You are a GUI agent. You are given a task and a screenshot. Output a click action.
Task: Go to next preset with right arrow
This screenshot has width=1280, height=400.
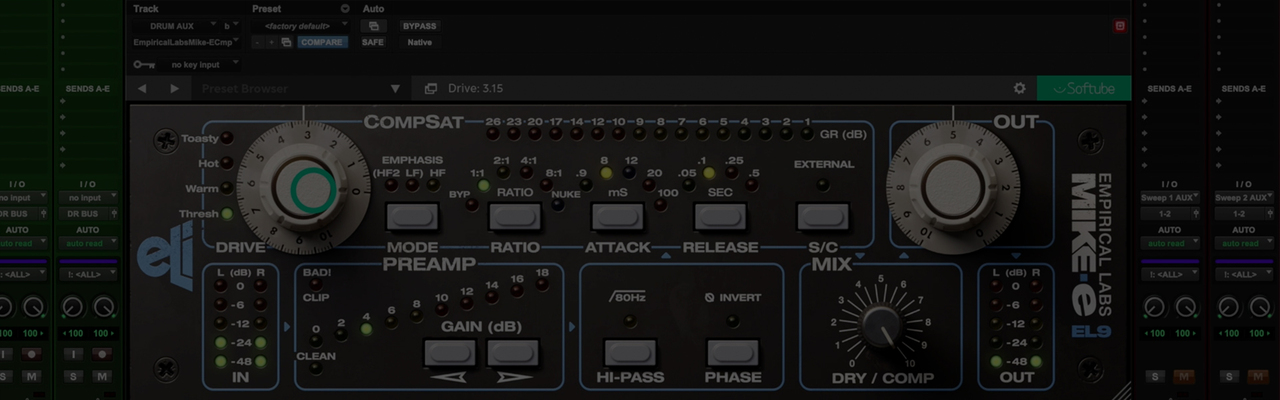[175, 88]
